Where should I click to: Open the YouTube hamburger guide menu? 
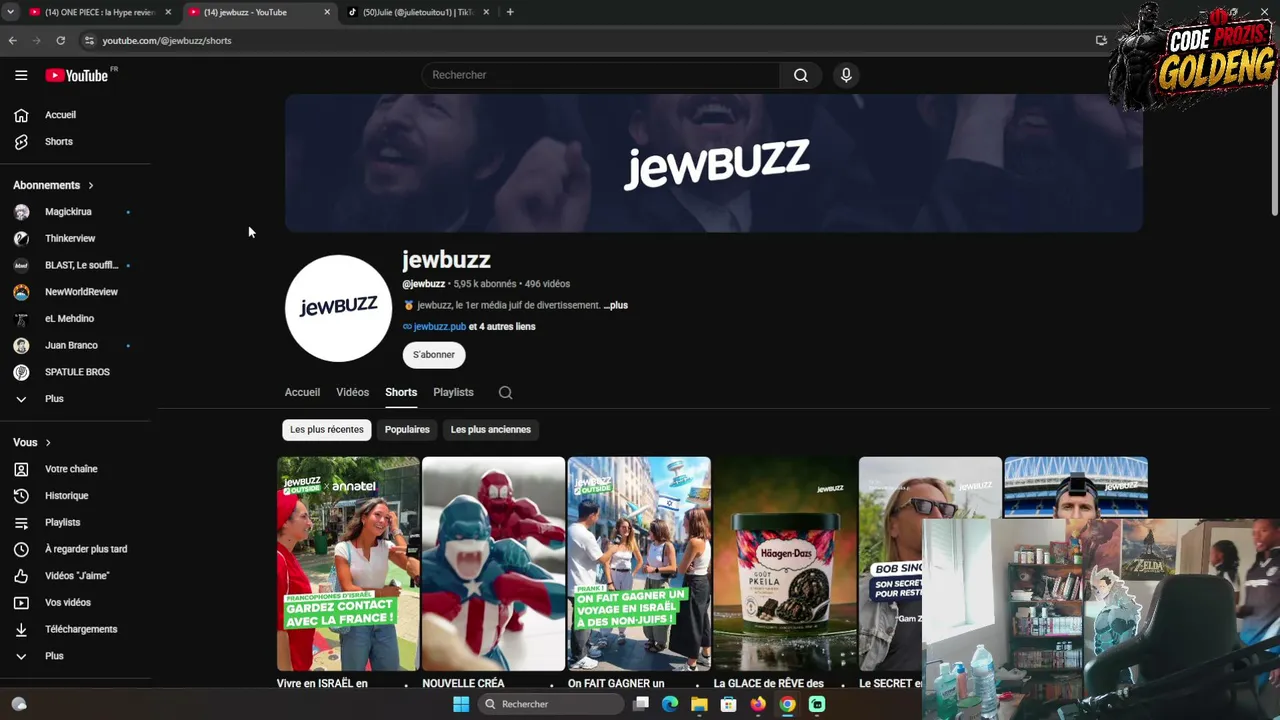click(x=21, y=75)
